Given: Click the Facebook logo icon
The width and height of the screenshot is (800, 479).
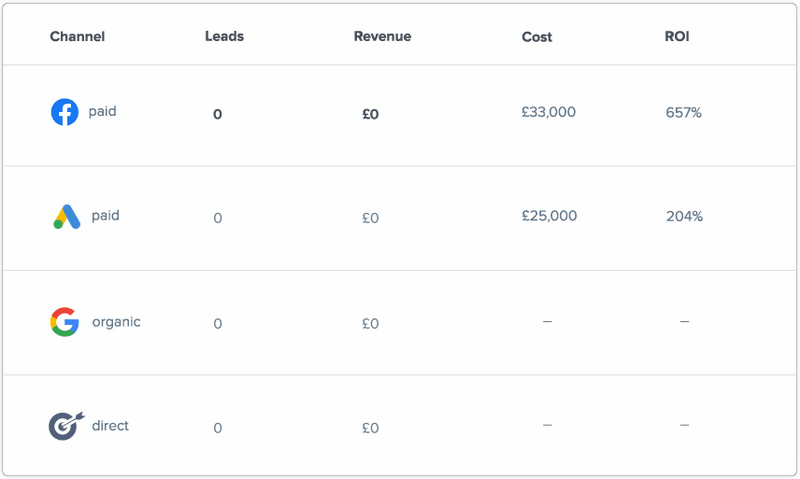Looking at the screenshot, I should coord(64,112).
